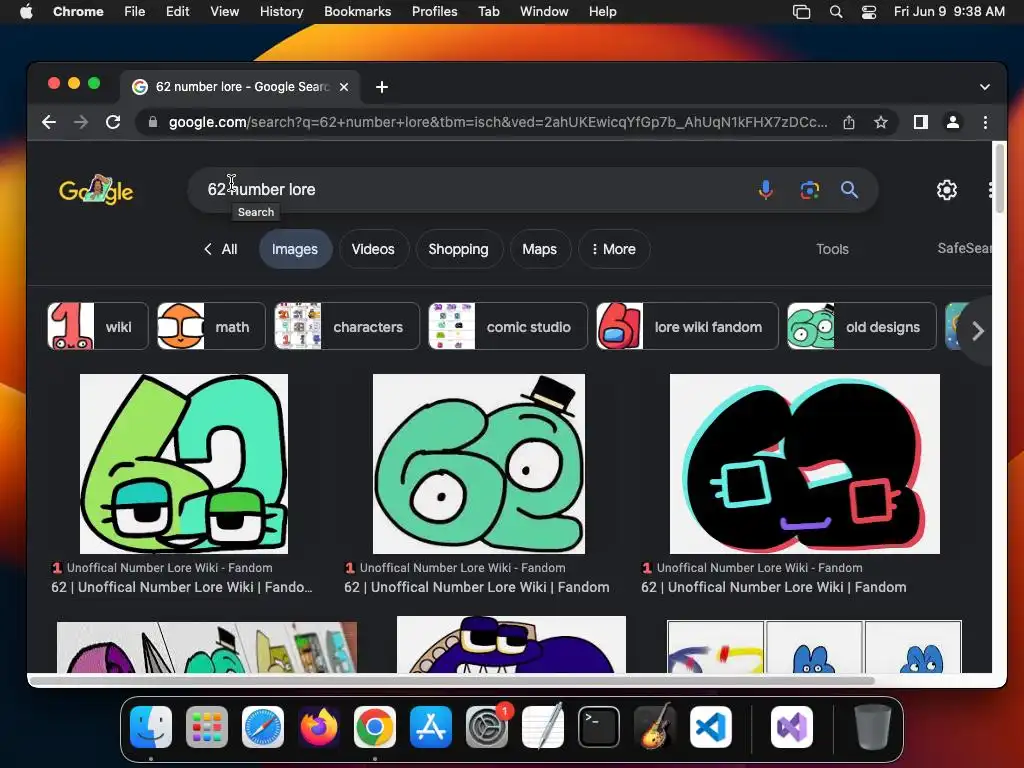Open Terminal from the Dock
This screenshot has height=768, width=1024.
(599, 727)
